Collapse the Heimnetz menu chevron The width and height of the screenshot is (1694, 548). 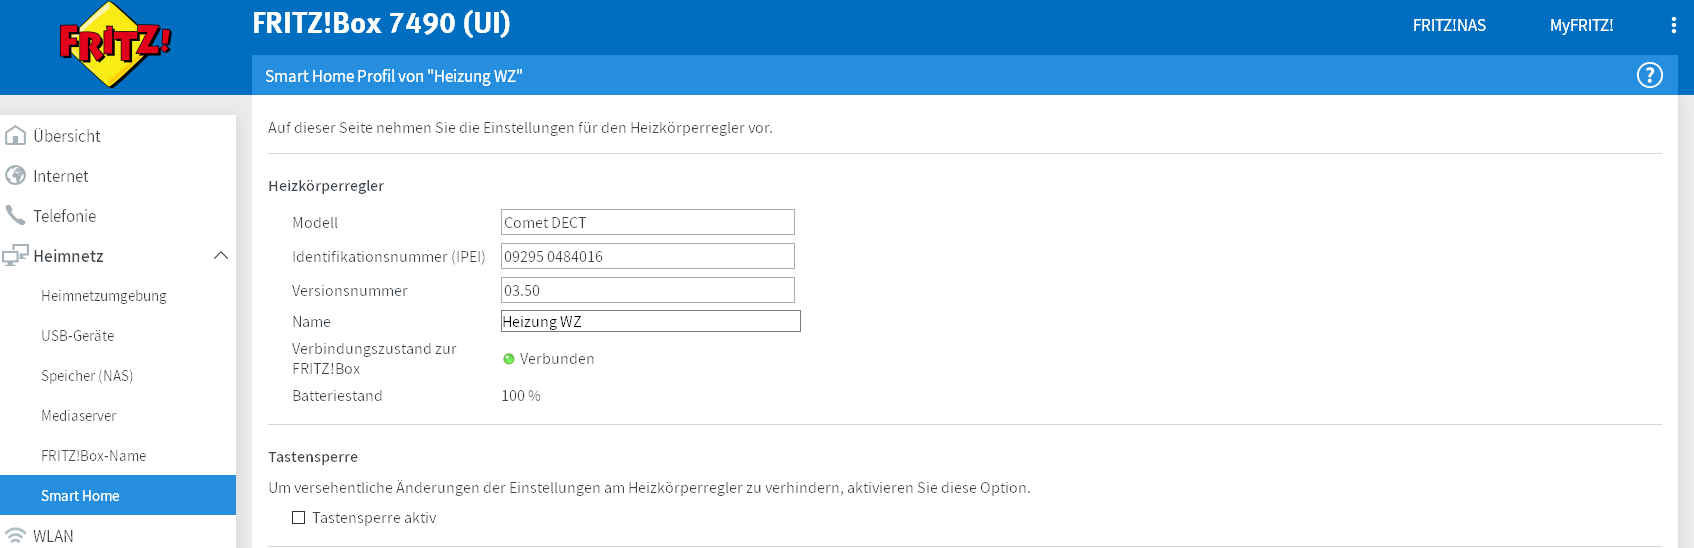tap(221, 256)
